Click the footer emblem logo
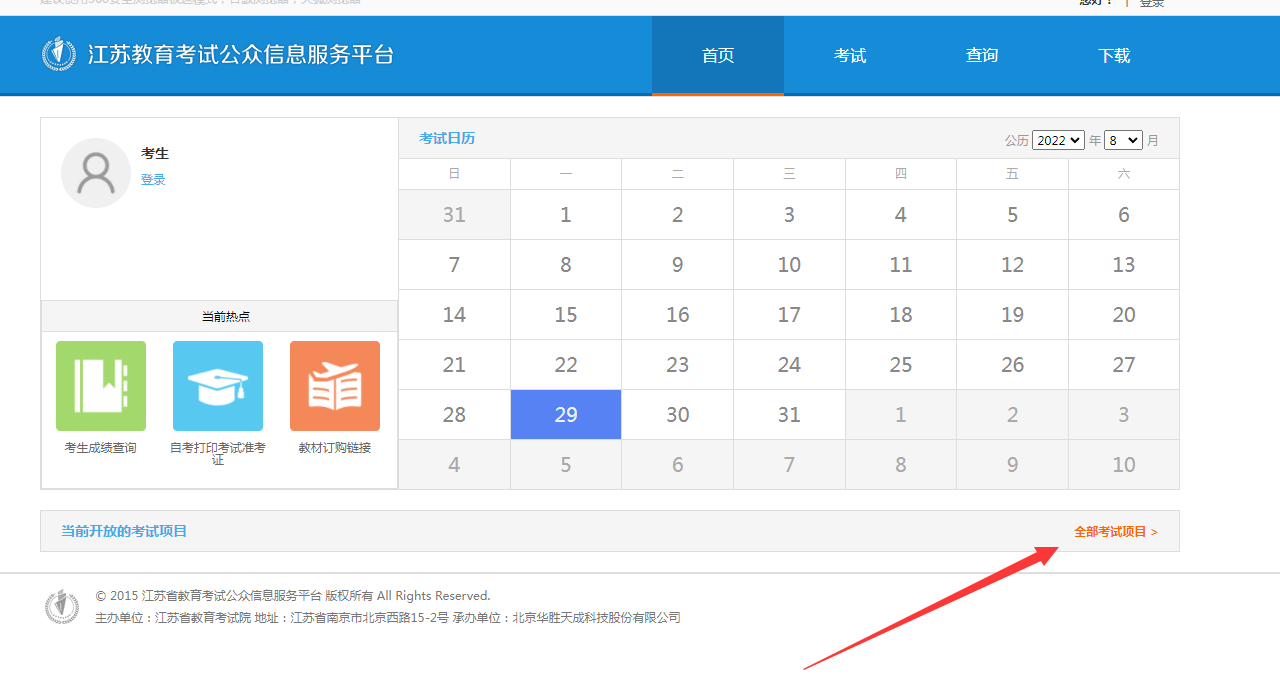The height and width of the screenshot is (679, 1280). pyautogui.click(x=62, y=606)
